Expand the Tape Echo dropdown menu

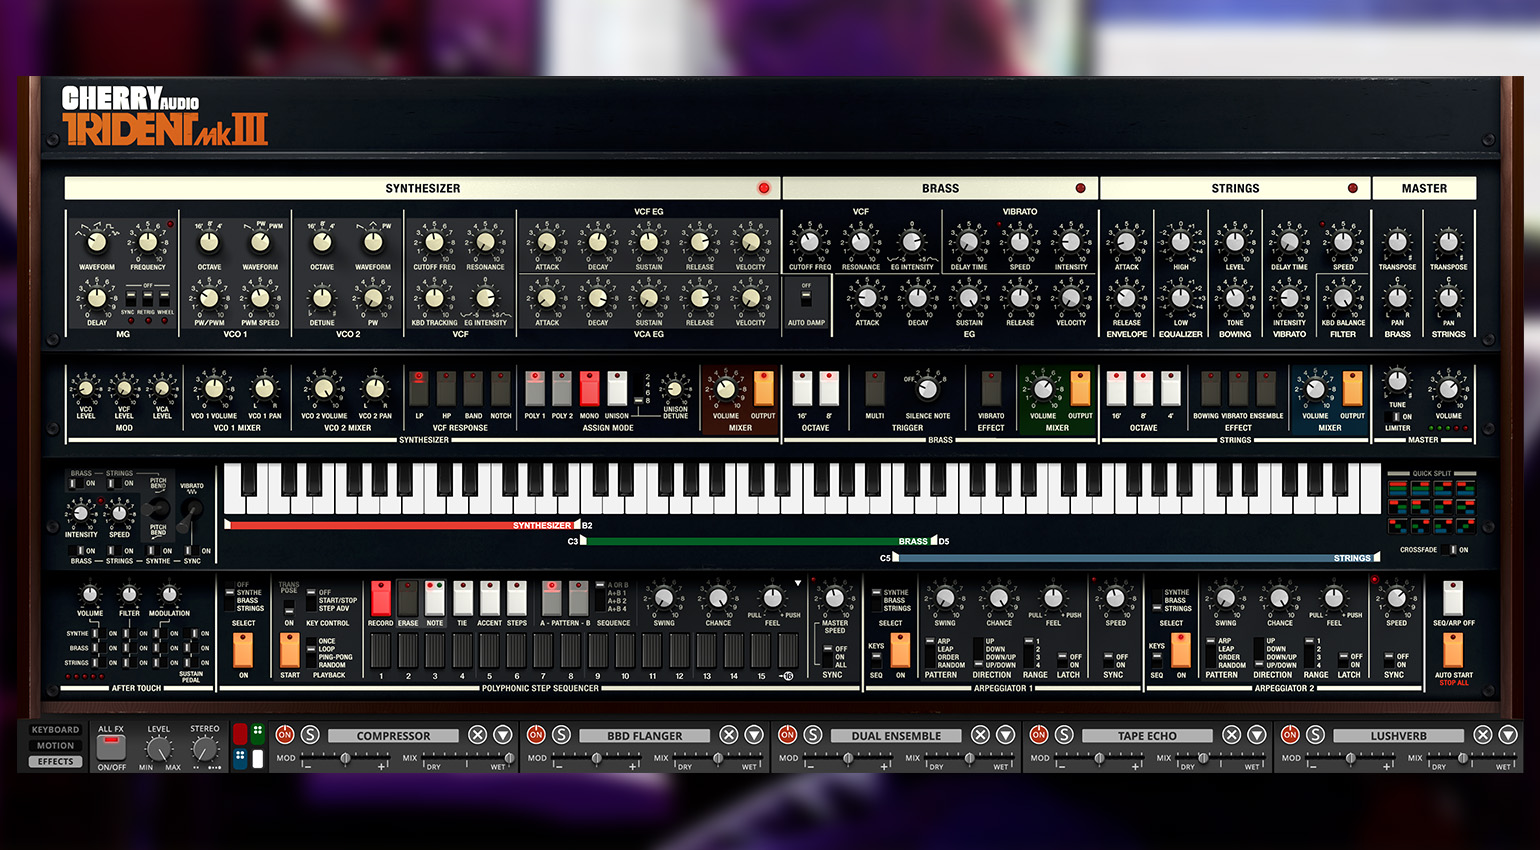click(x=1257, y=735)
